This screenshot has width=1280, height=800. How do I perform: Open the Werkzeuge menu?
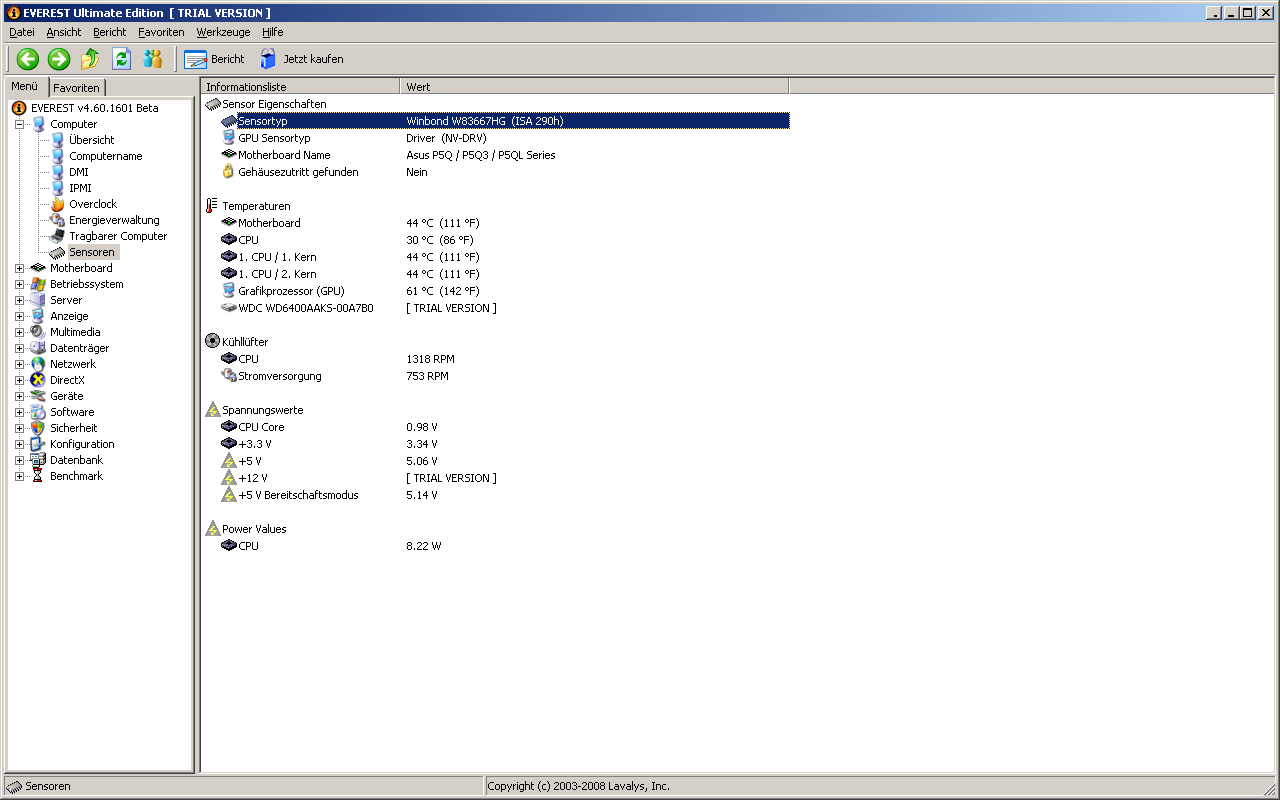point(223,32)
